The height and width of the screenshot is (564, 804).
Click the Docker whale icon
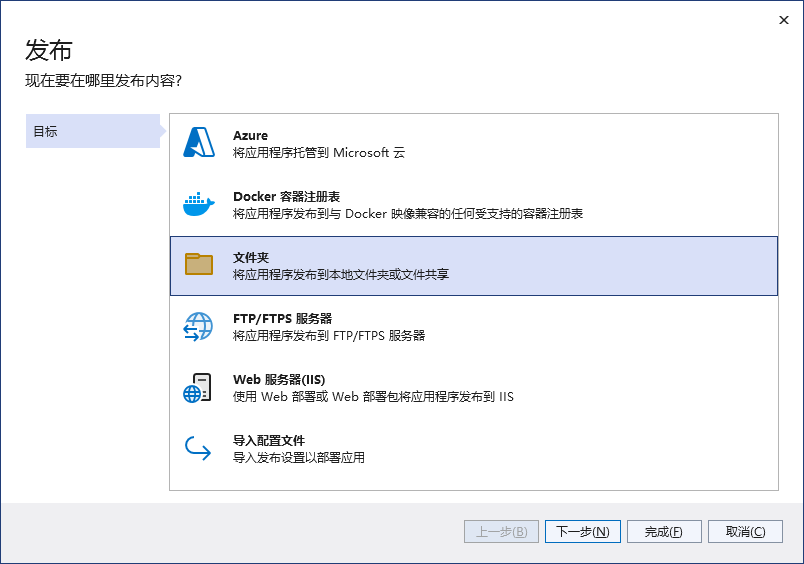point(199,204)
